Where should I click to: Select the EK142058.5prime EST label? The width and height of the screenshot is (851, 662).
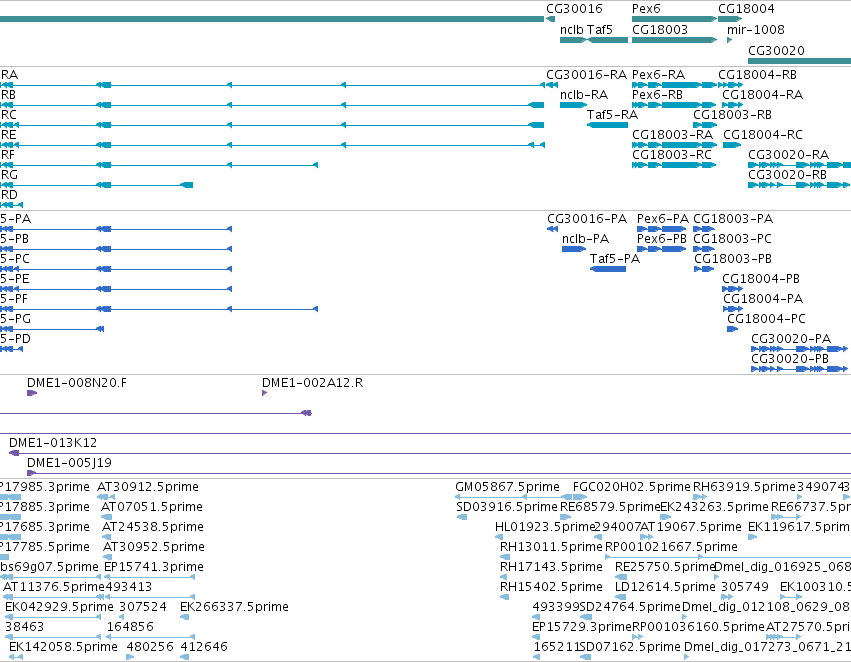point(63,647)
